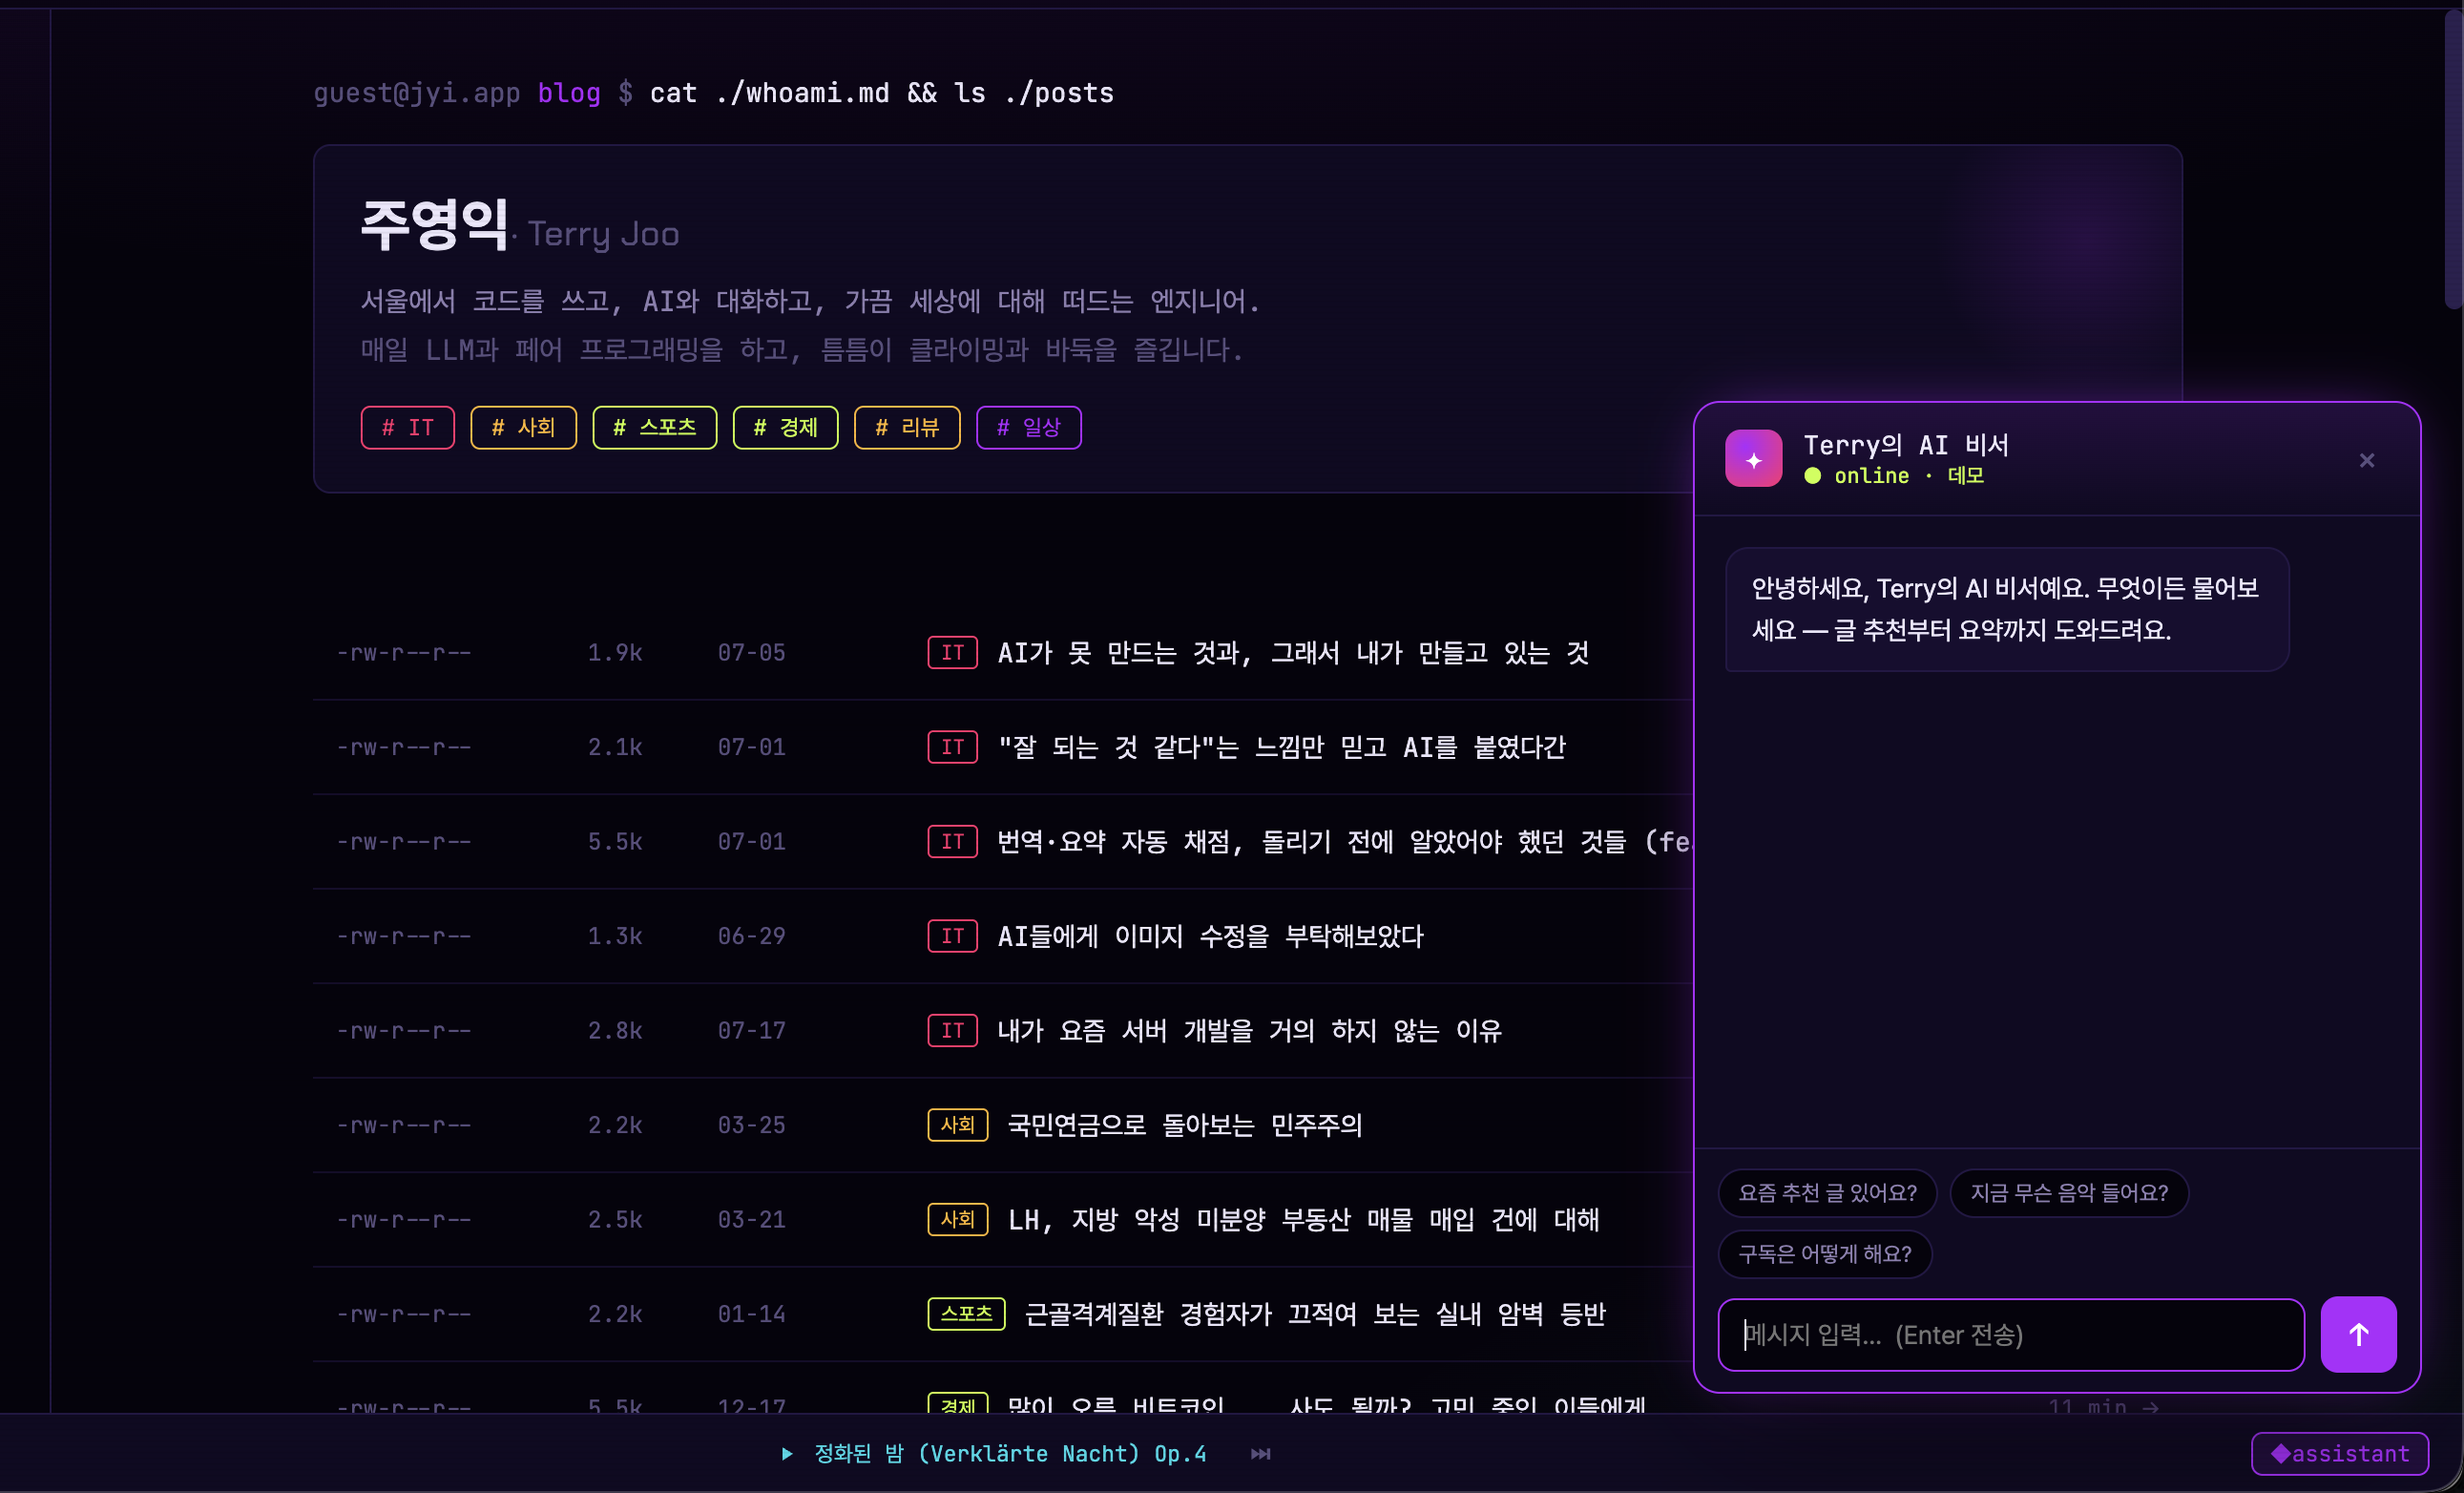Click IT badge on the 07-17 post row
The height and width of the screenshot is (1493, 2464).
click(952, 1030)
